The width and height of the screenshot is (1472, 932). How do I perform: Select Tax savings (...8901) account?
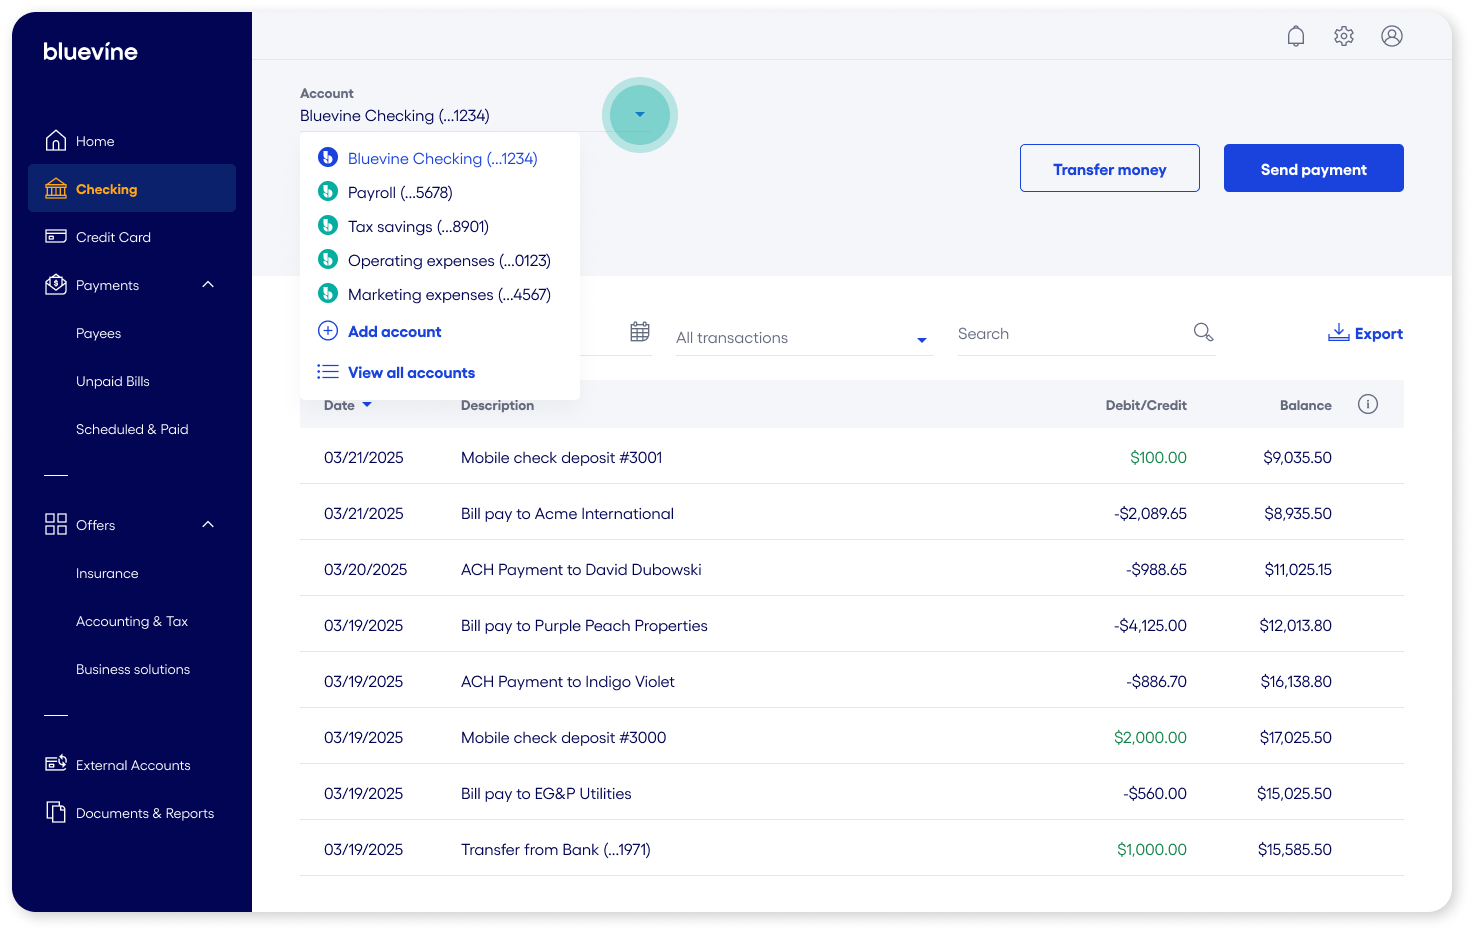(x=417, y=227)
